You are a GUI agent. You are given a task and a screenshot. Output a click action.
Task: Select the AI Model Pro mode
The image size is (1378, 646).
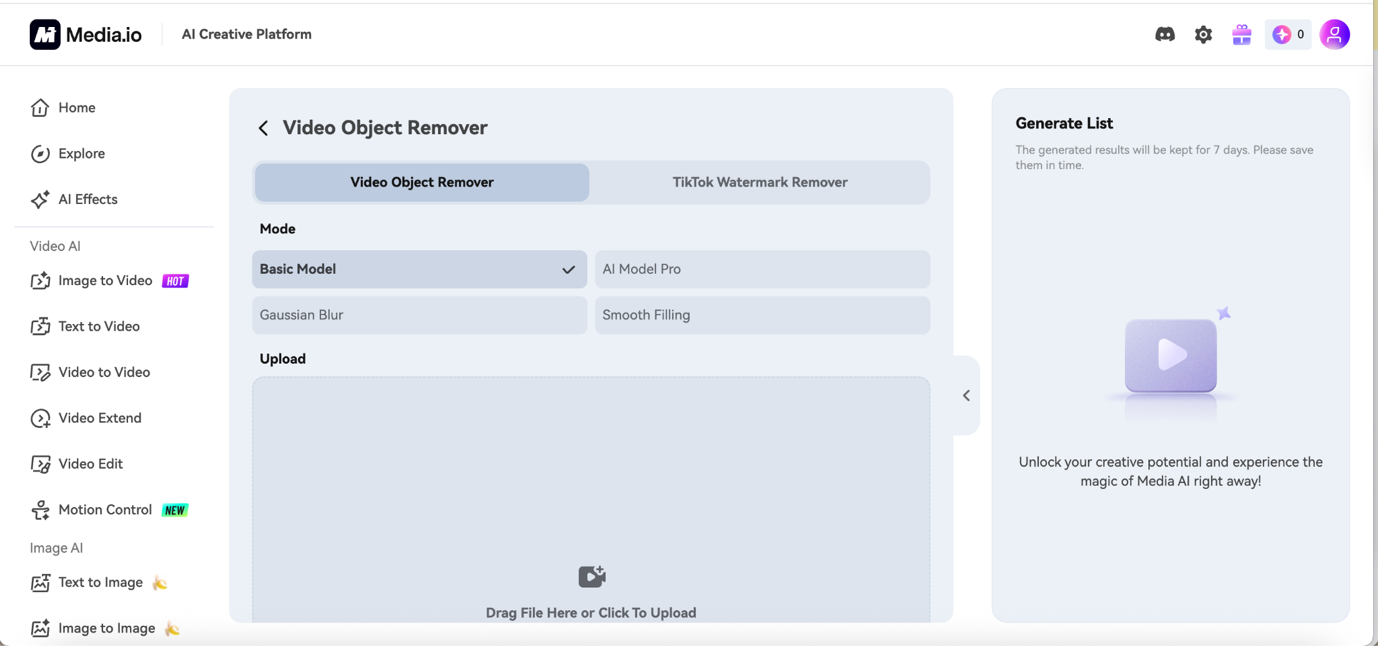762,269
